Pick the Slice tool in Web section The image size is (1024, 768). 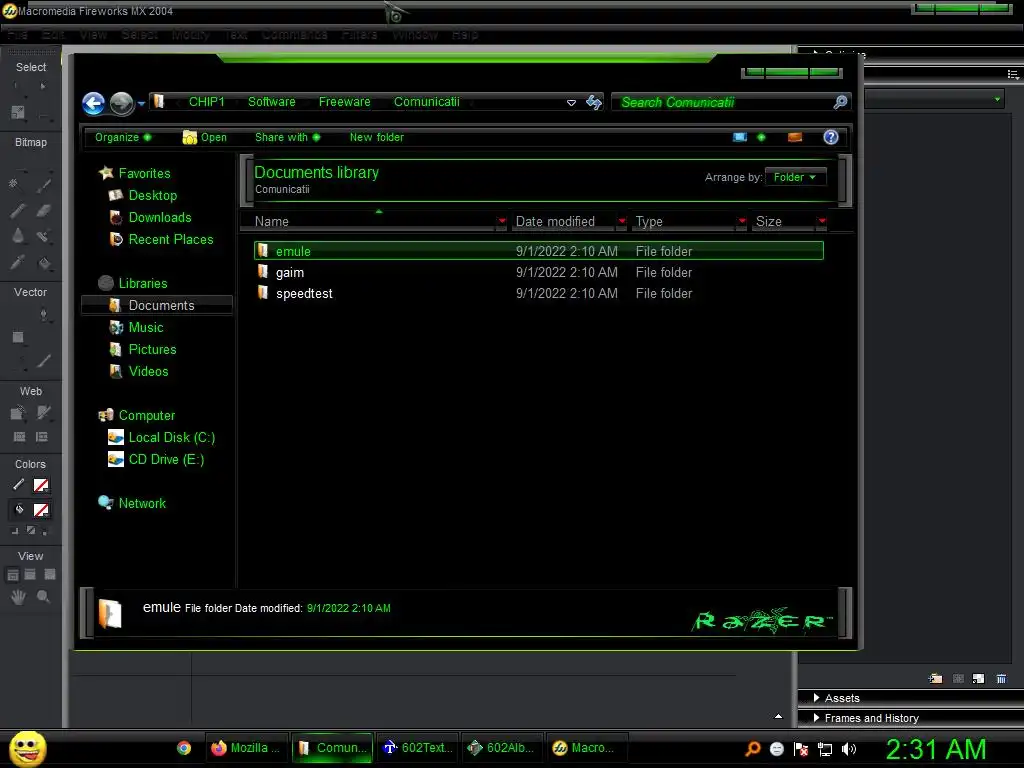pyautogui.click(x=44, y=413)
